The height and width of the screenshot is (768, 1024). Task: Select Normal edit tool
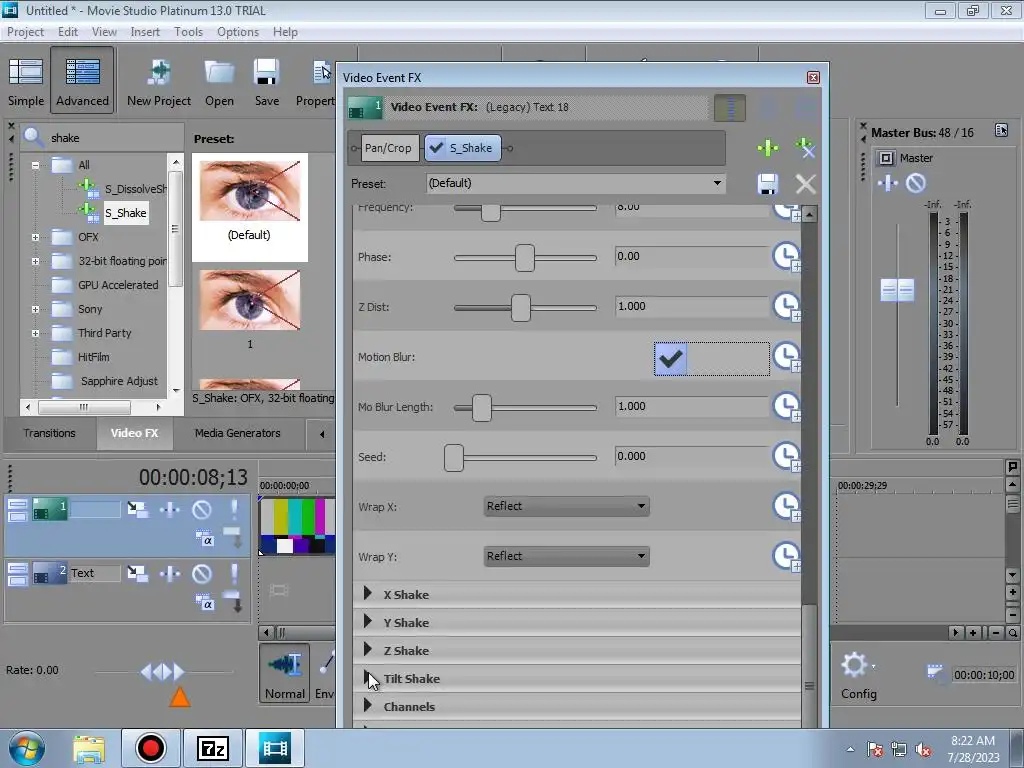(285, 673)
